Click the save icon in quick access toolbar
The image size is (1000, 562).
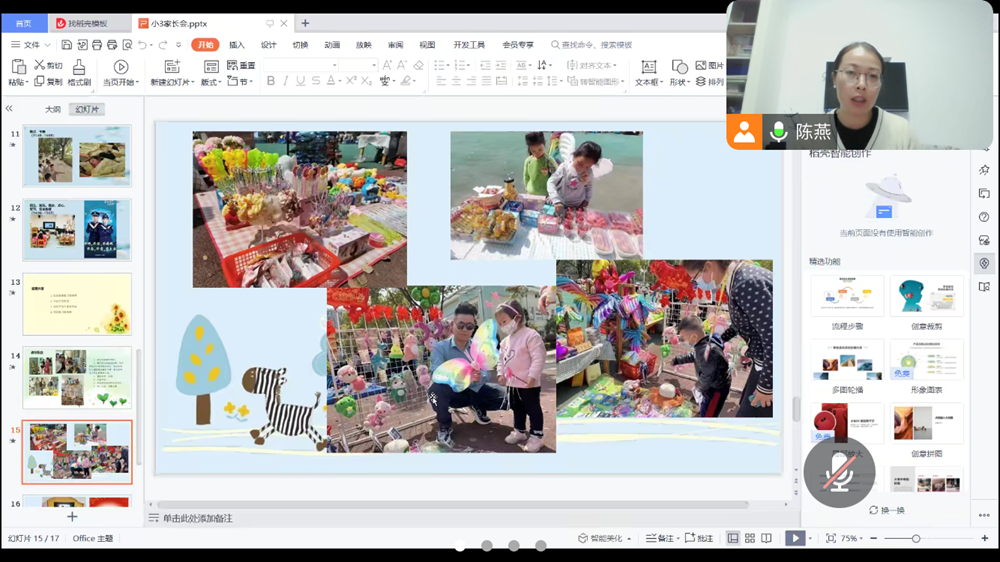(x=66, y=45)
